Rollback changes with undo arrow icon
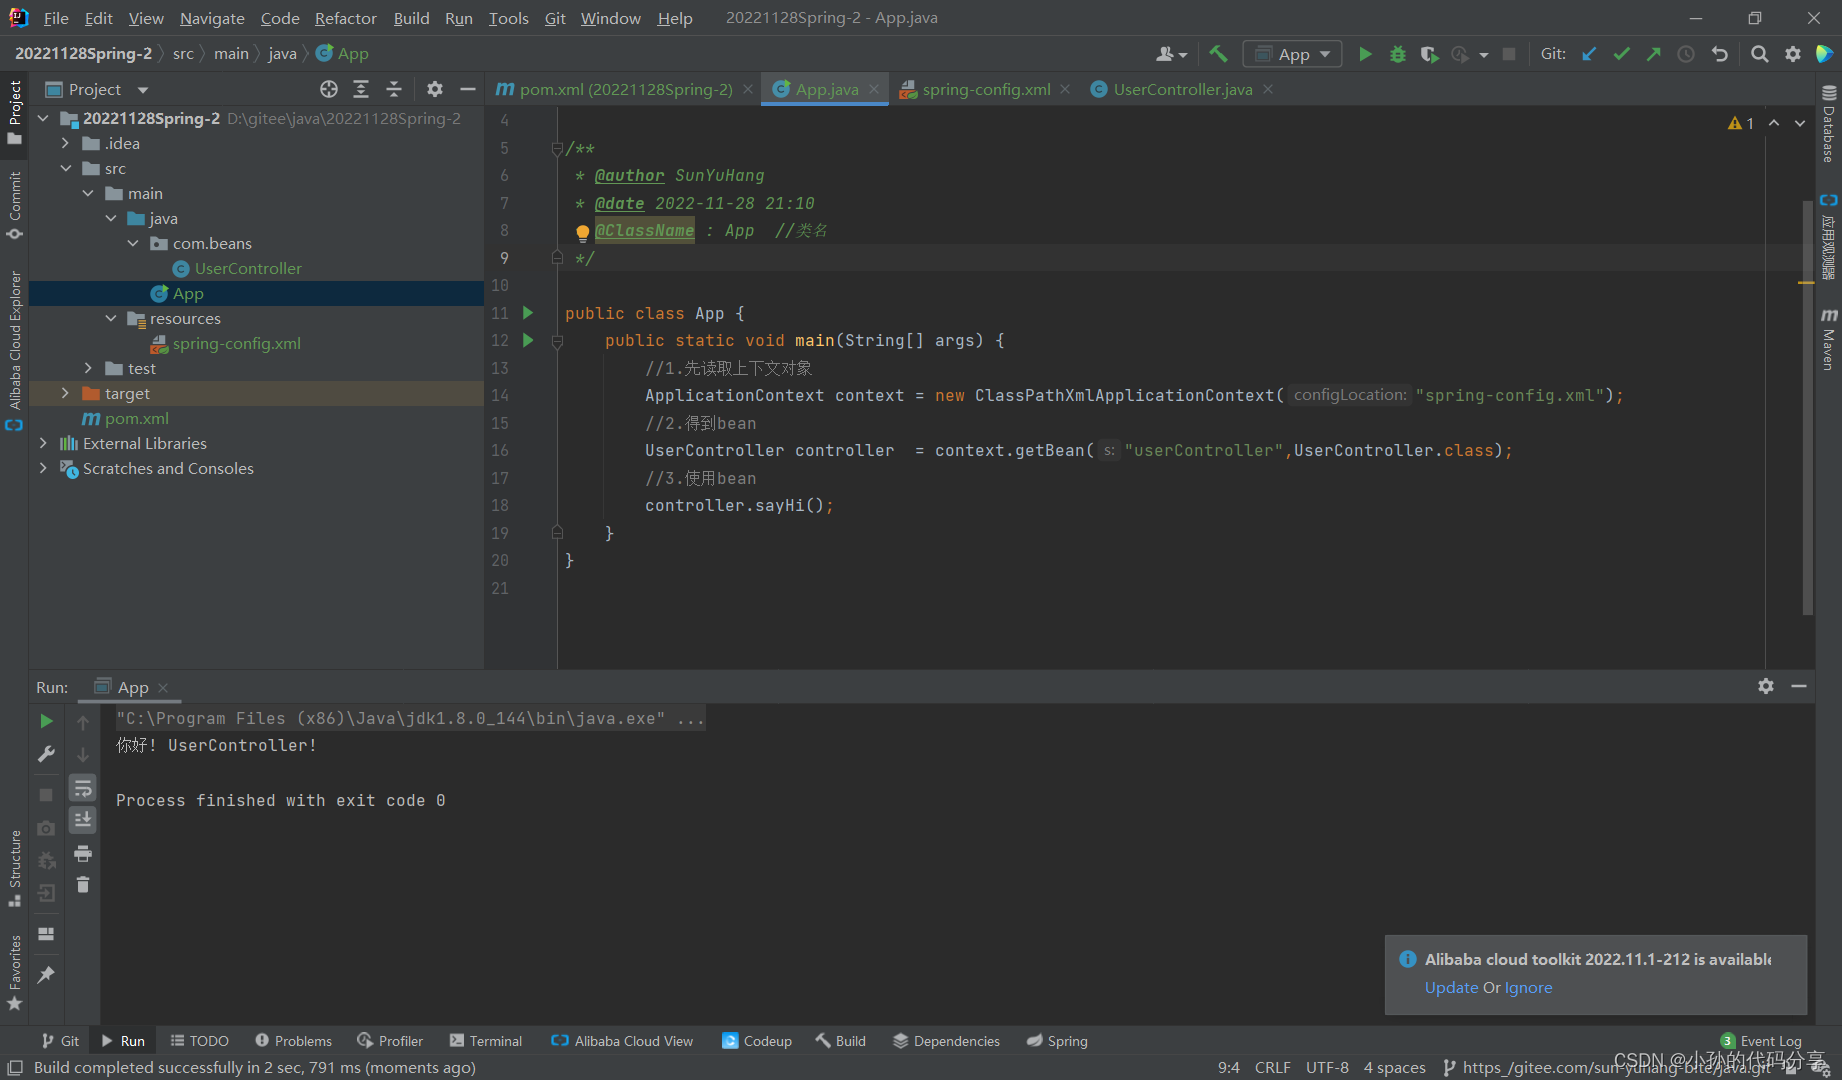The width and height of the screenshot is (1842, 1080). tap(1719, 54)
